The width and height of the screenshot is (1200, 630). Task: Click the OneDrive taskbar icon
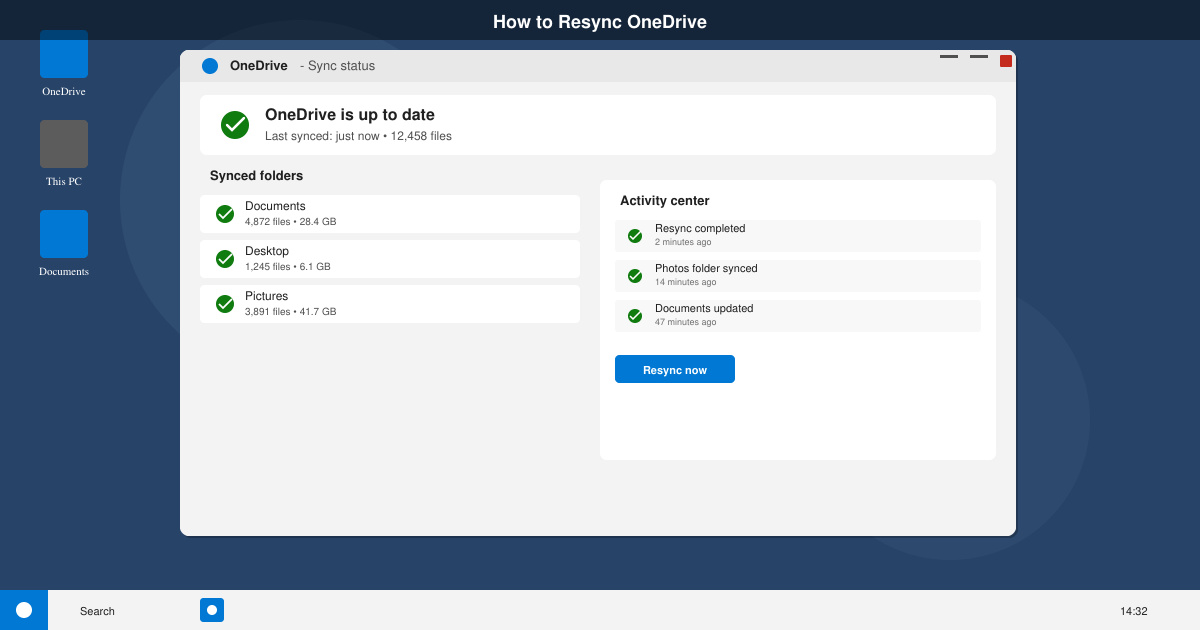tap(212, 610)
